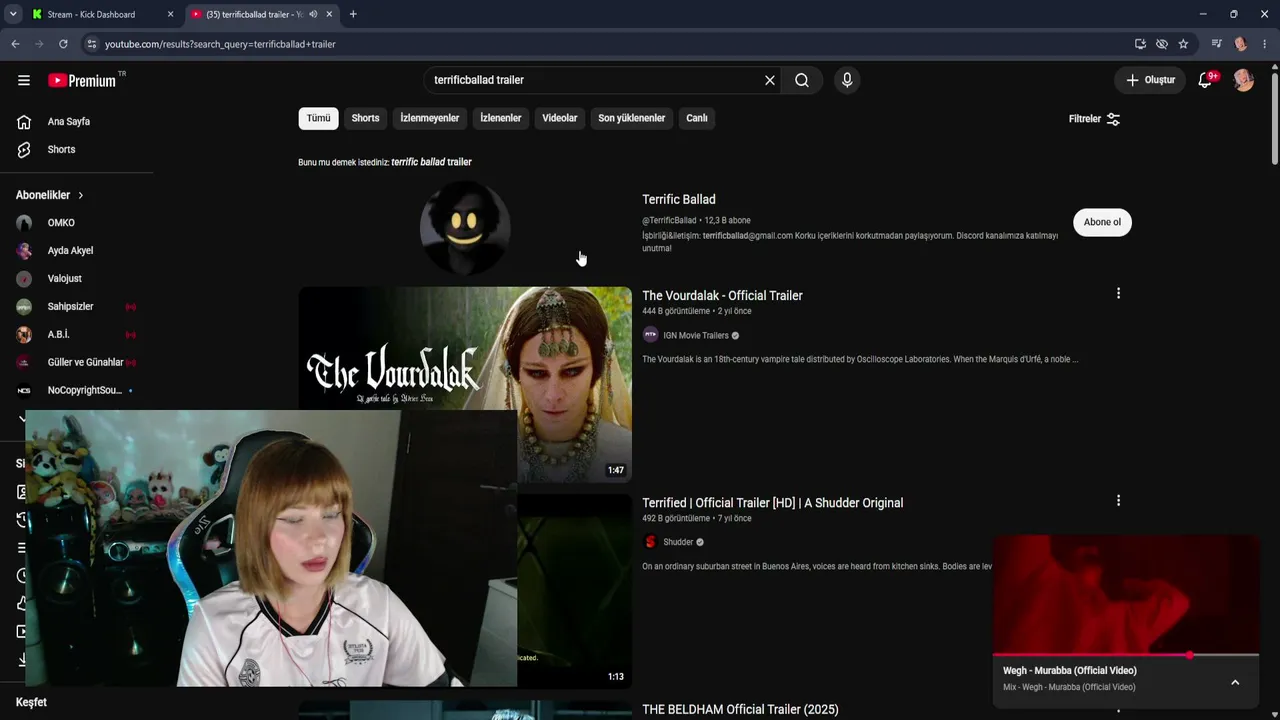Click 'THE BELDHAM Official Trailer (2025)' title
Screen dimensions: 1280x720
tap(740, 710)
